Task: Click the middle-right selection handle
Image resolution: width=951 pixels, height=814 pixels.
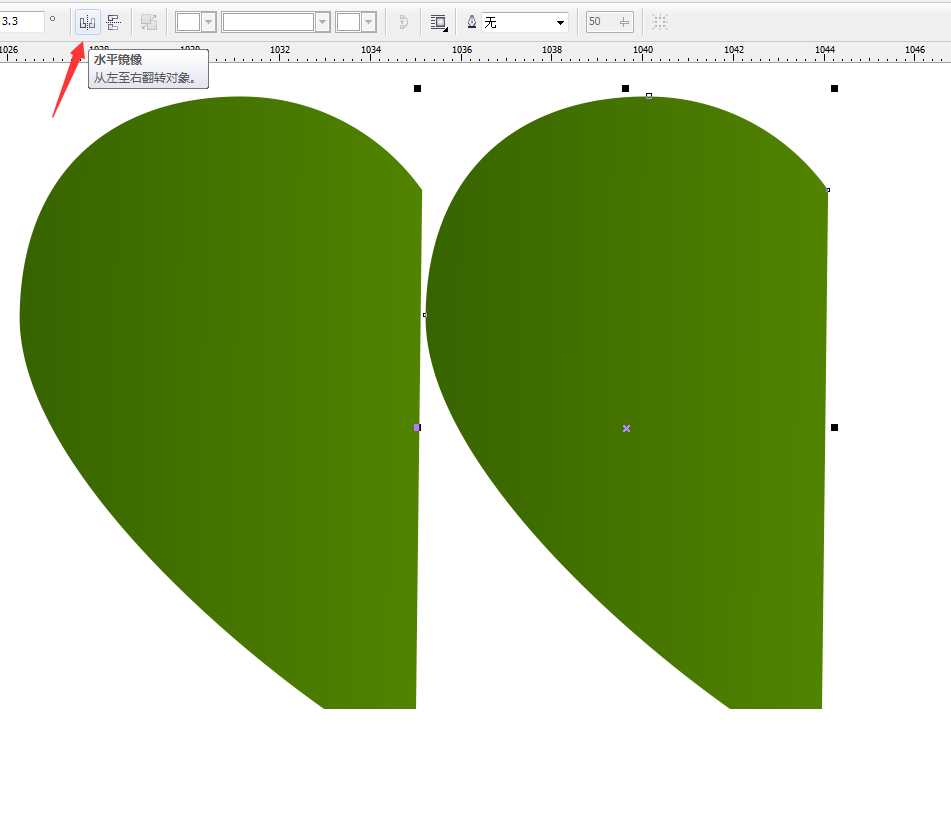Action: (834, 428)
